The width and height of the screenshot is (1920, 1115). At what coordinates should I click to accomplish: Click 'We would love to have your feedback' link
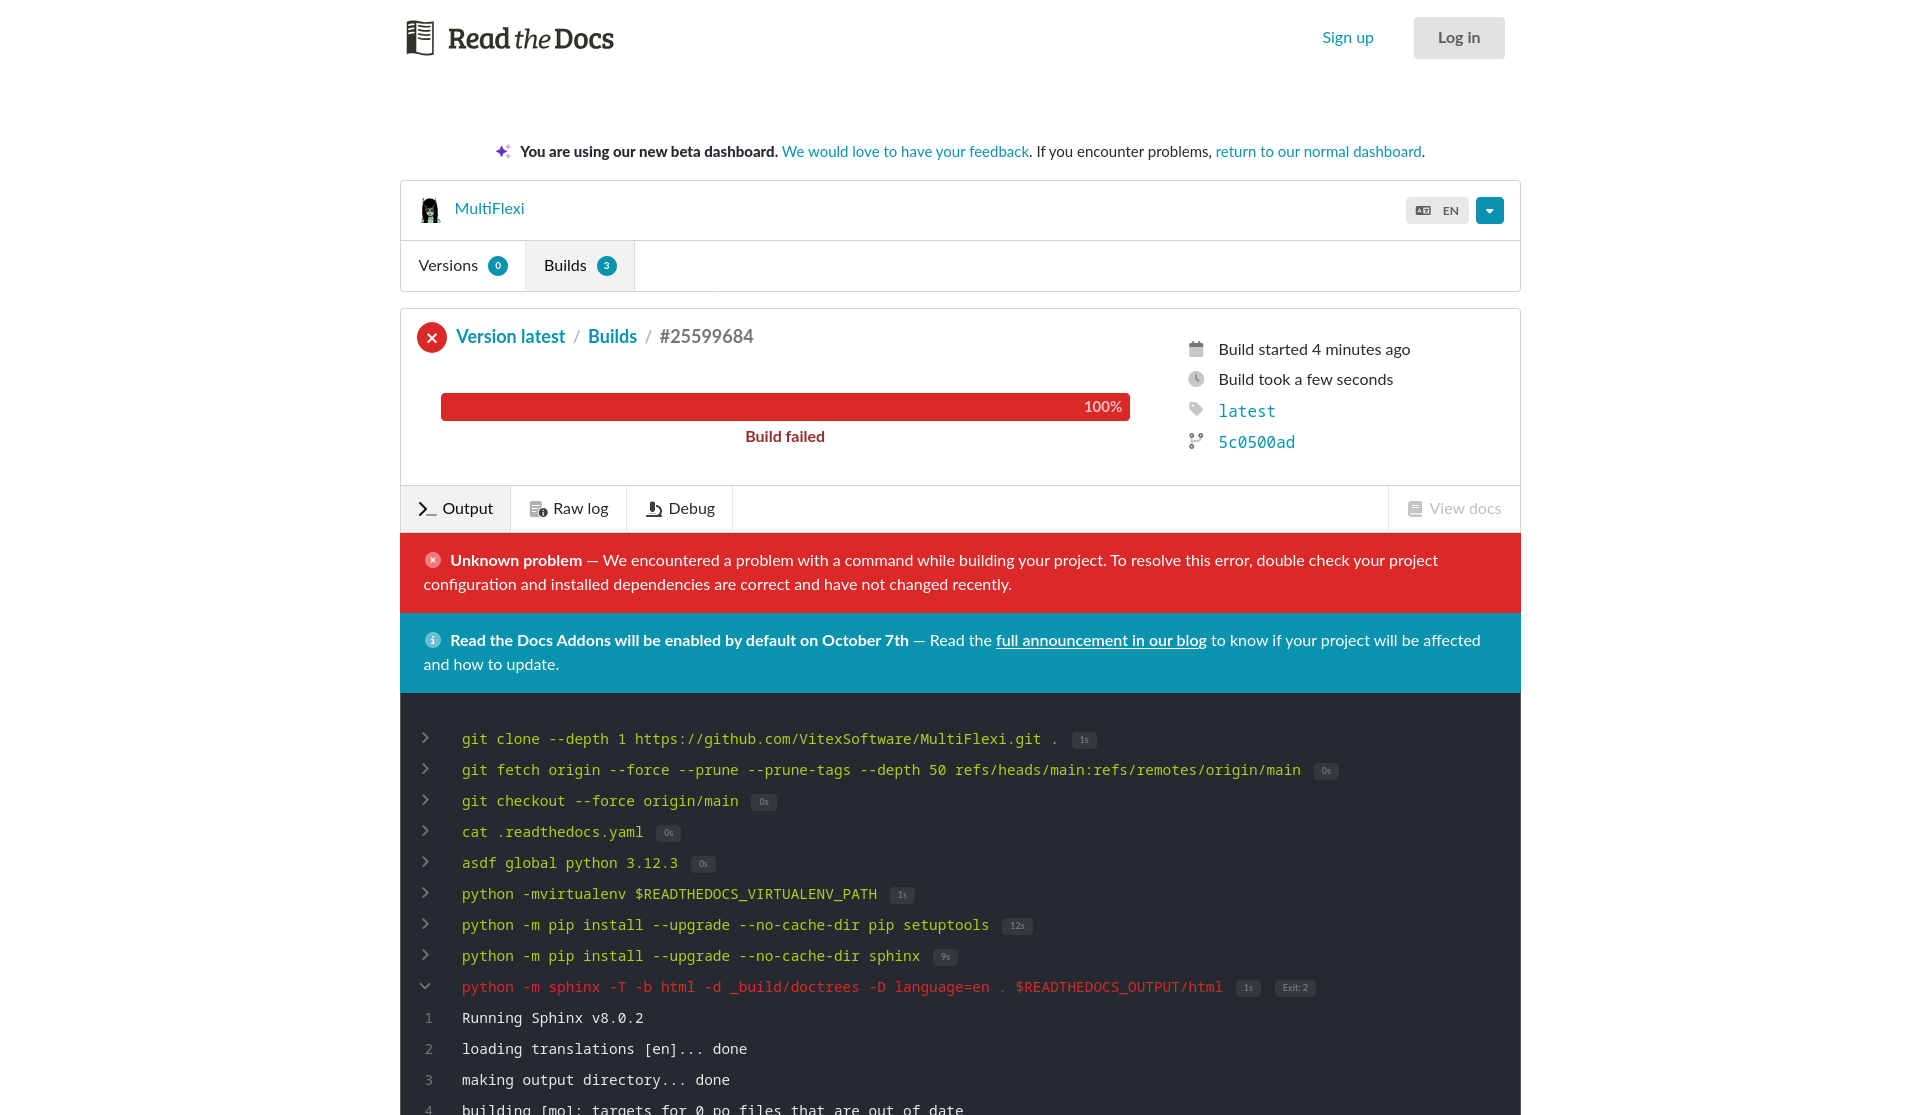[905, 152]
